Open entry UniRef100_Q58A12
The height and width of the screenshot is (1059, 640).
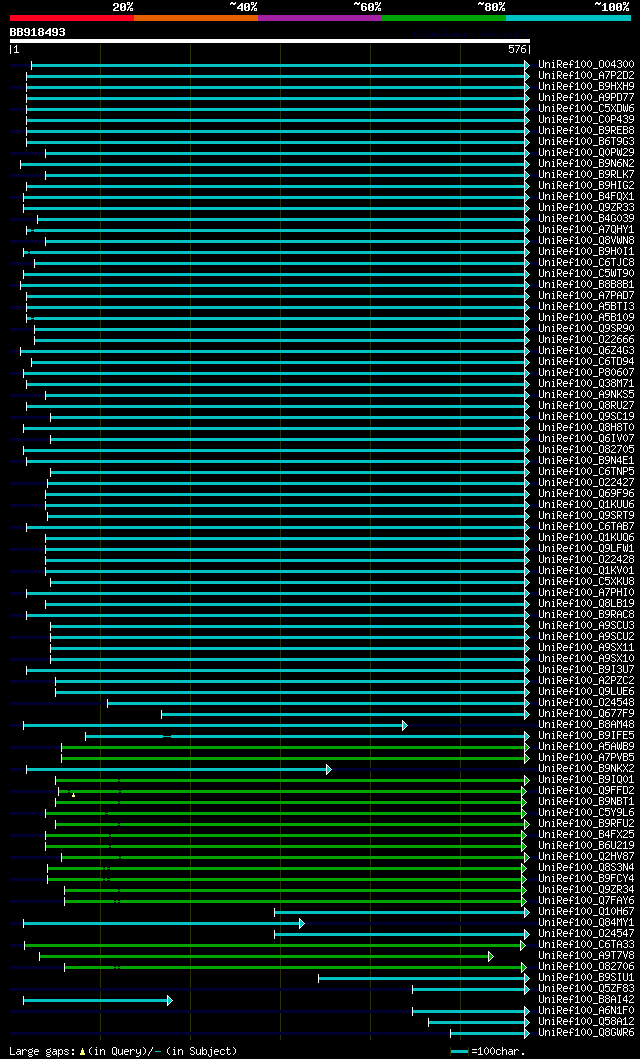tap(586, 1023)
